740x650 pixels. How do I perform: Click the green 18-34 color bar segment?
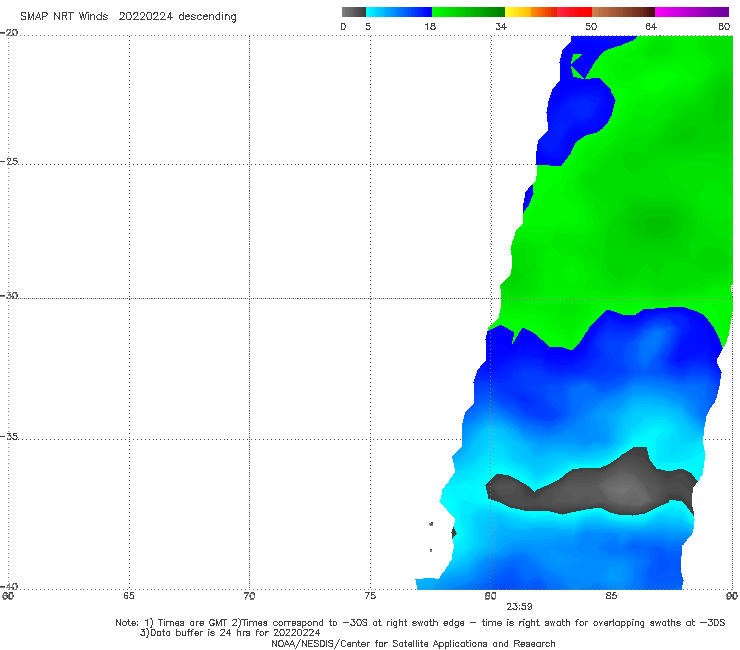pyautogui.click(x=468, y=12)
